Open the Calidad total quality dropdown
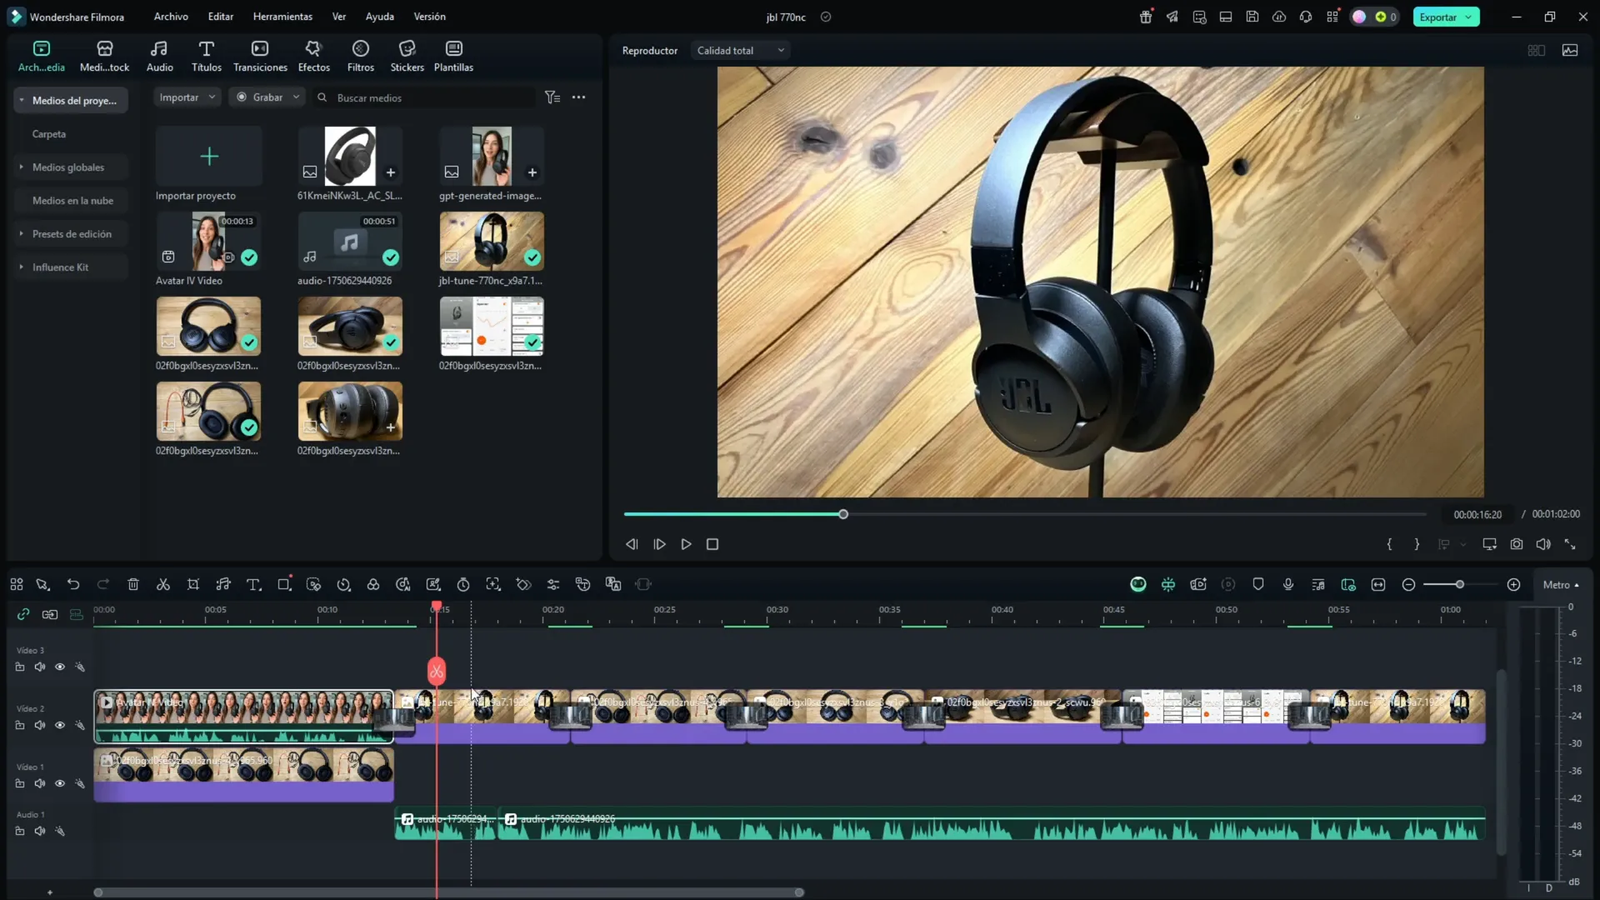Image resolution: width=1600 pixels, height=900 pixels. [739, 50]
